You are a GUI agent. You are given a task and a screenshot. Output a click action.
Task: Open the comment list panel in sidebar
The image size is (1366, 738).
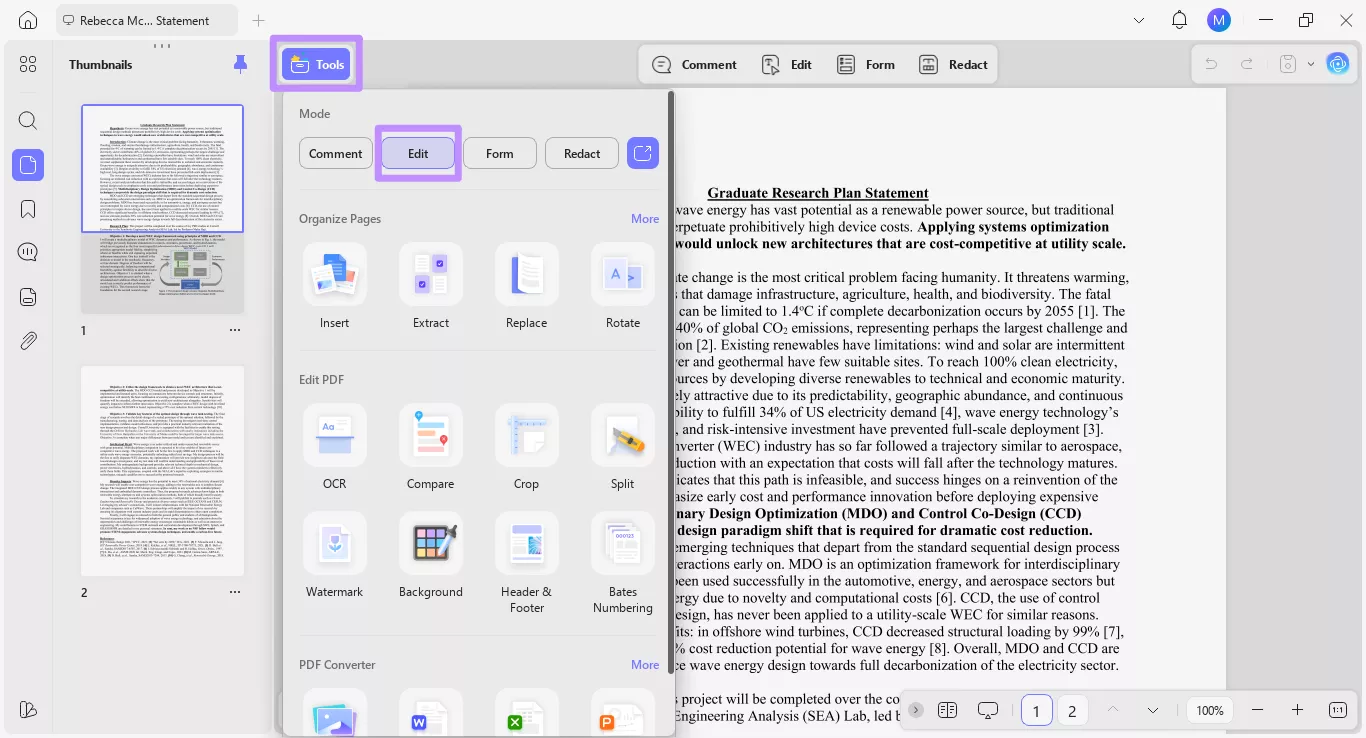pos(28,253)
